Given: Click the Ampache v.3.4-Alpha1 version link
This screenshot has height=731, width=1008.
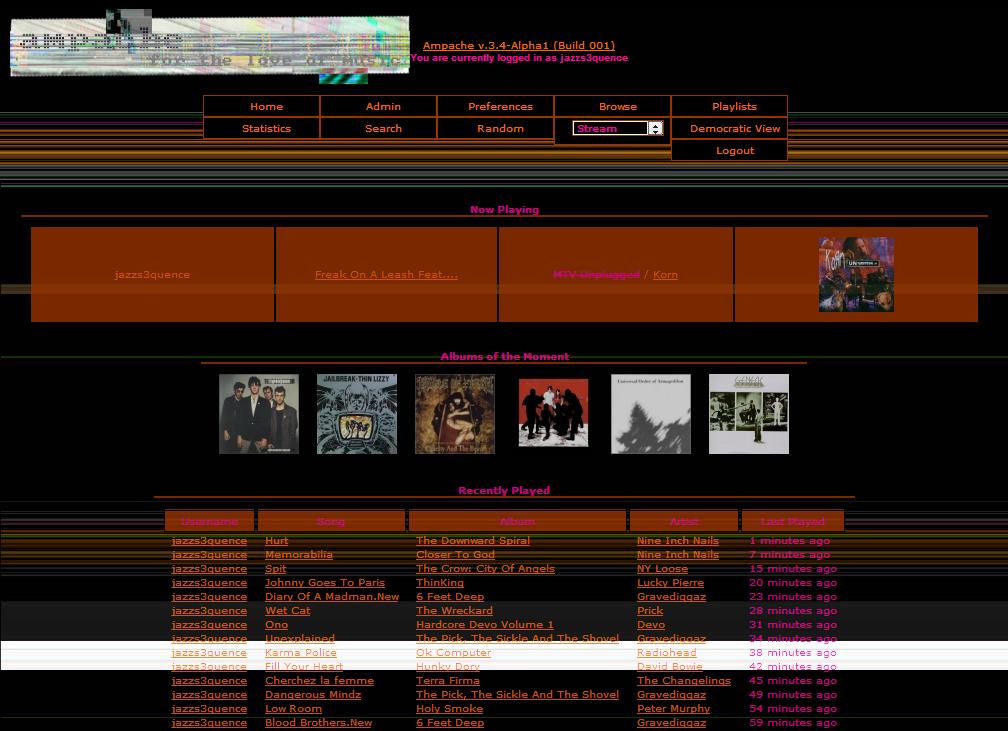Looking at the screenshot, I should (519, 46).
